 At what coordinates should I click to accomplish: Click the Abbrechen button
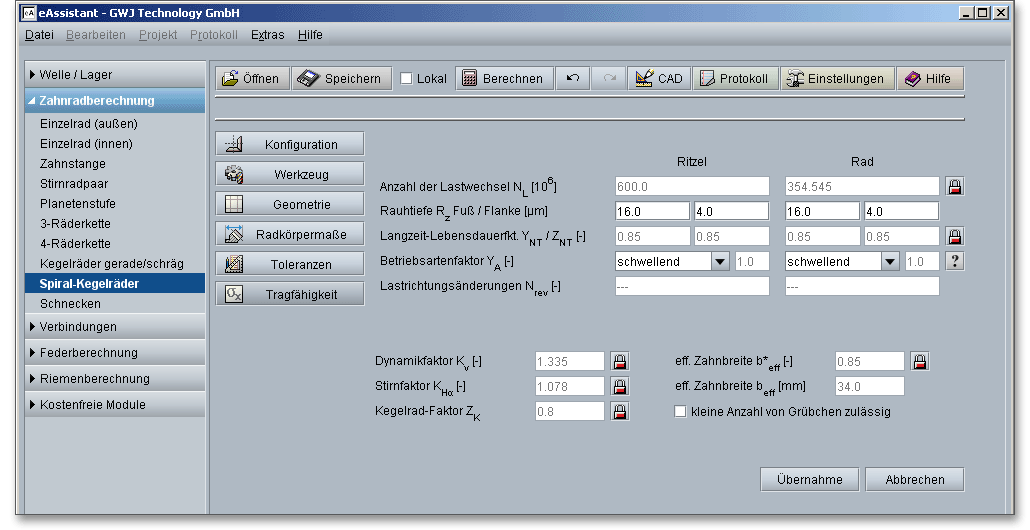click(x=914, y=480)
